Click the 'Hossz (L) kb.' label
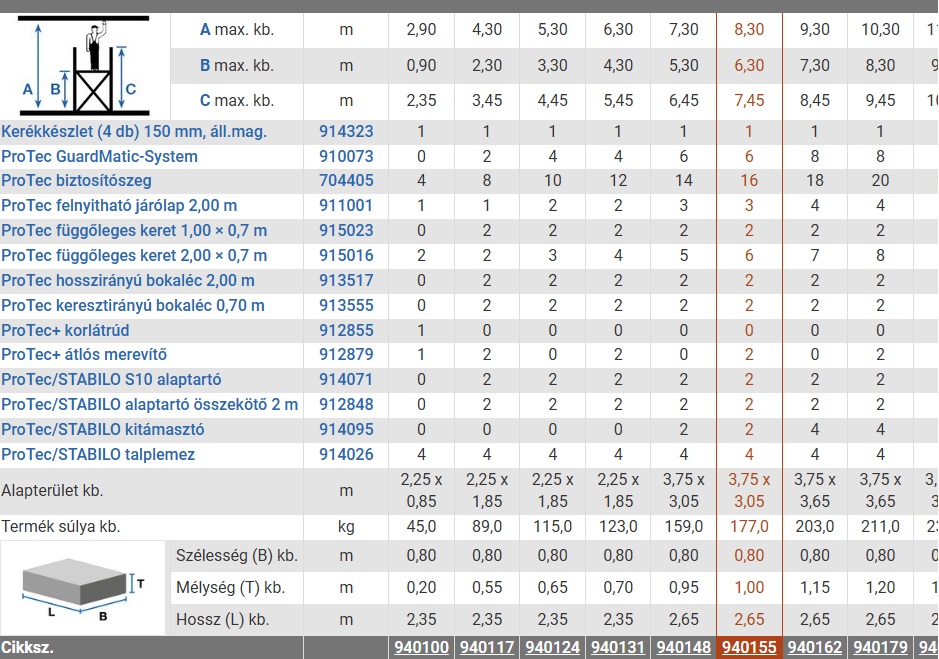The height and width of the screenshot is (659, 939). (x=222, y=619)
